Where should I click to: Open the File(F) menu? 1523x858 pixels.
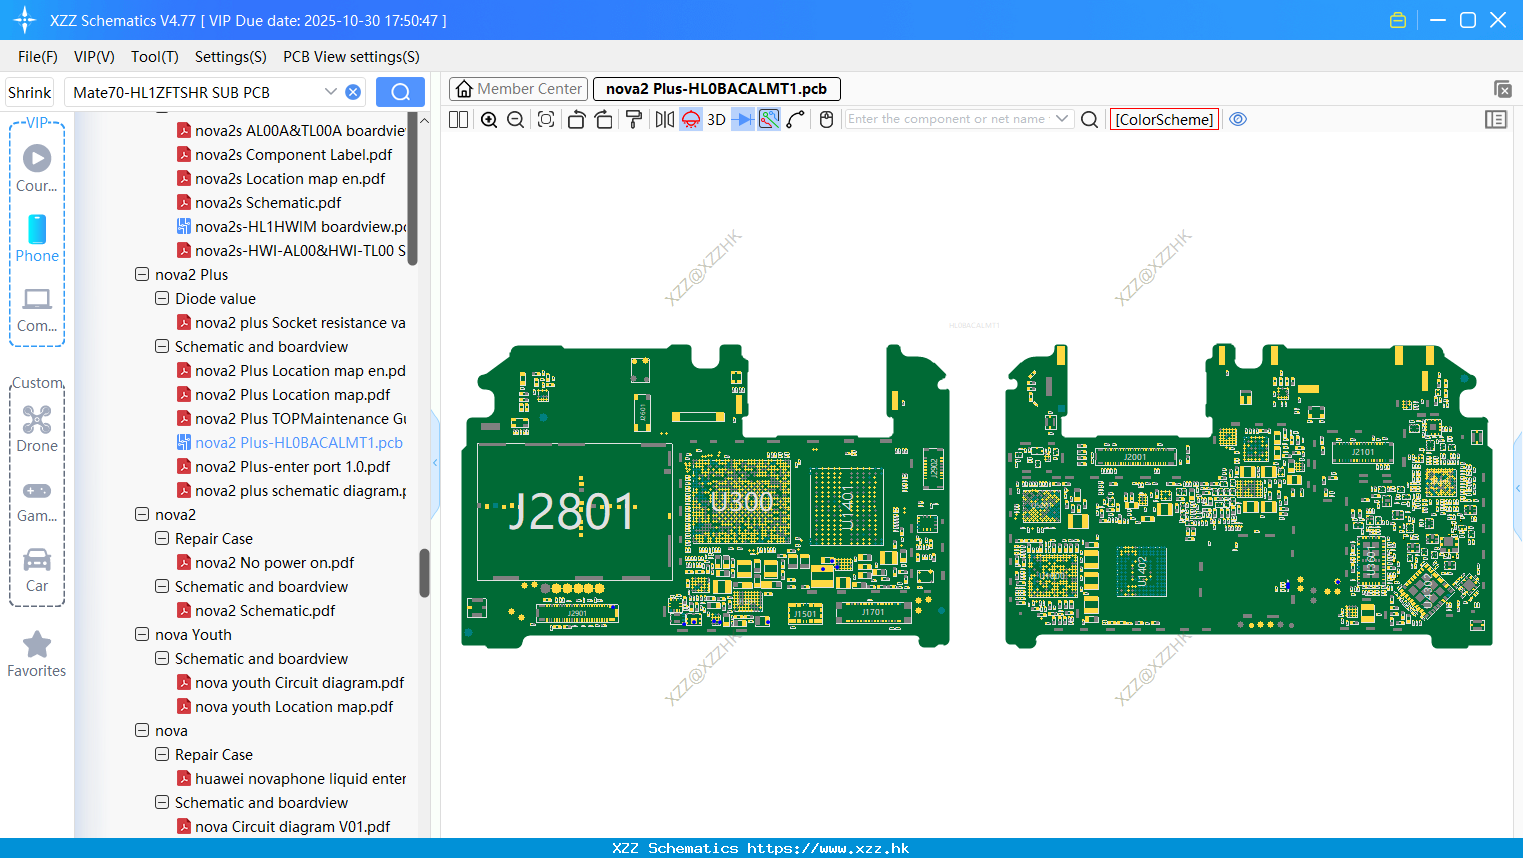[38, 57]
